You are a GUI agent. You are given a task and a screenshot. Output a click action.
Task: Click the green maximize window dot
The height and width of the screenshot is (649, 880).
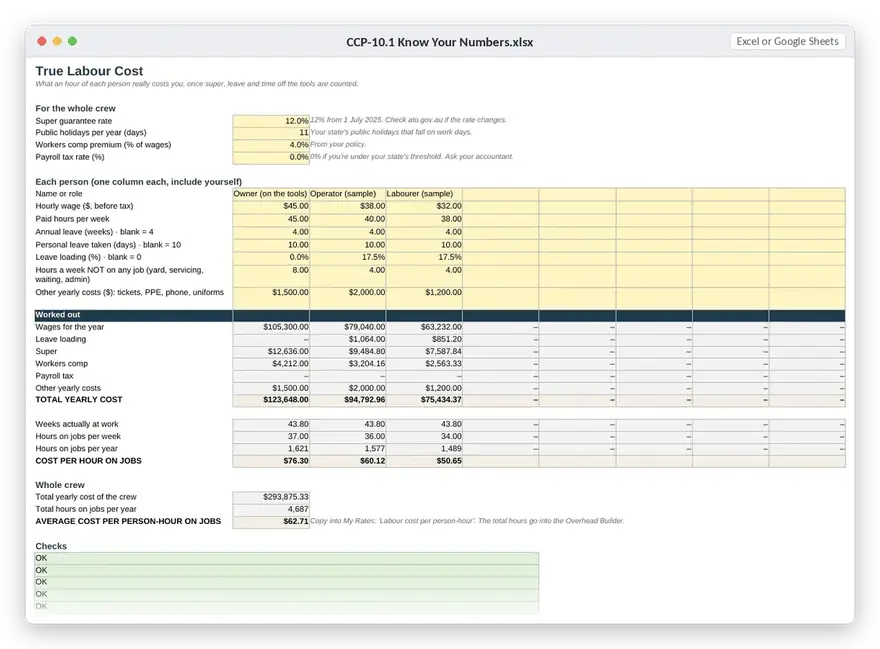click(72, 41)
